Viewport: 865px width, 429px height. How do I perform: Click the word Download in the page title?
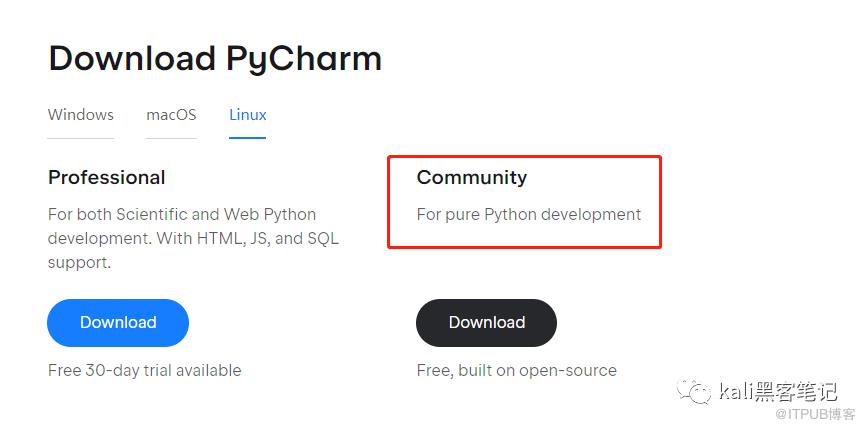[132, 58]
